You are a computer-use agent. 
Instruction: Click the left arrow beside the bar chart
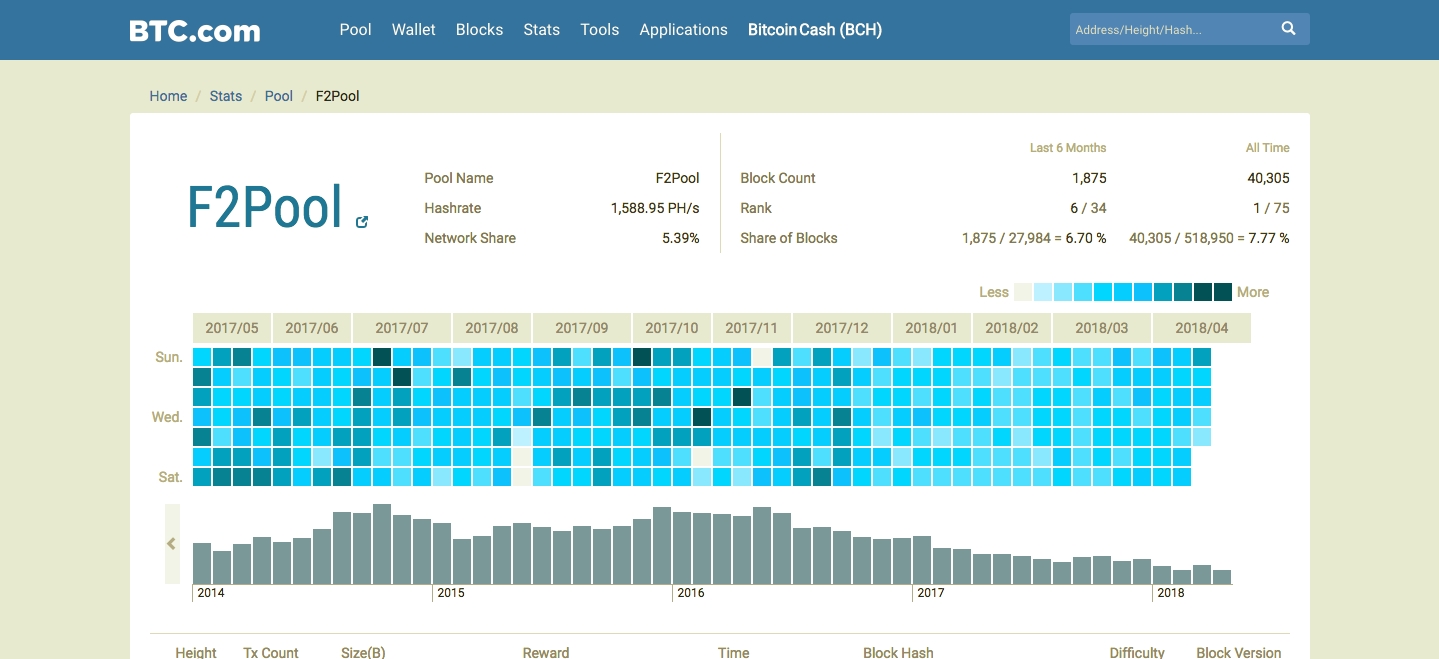click(x=172, y=544)
